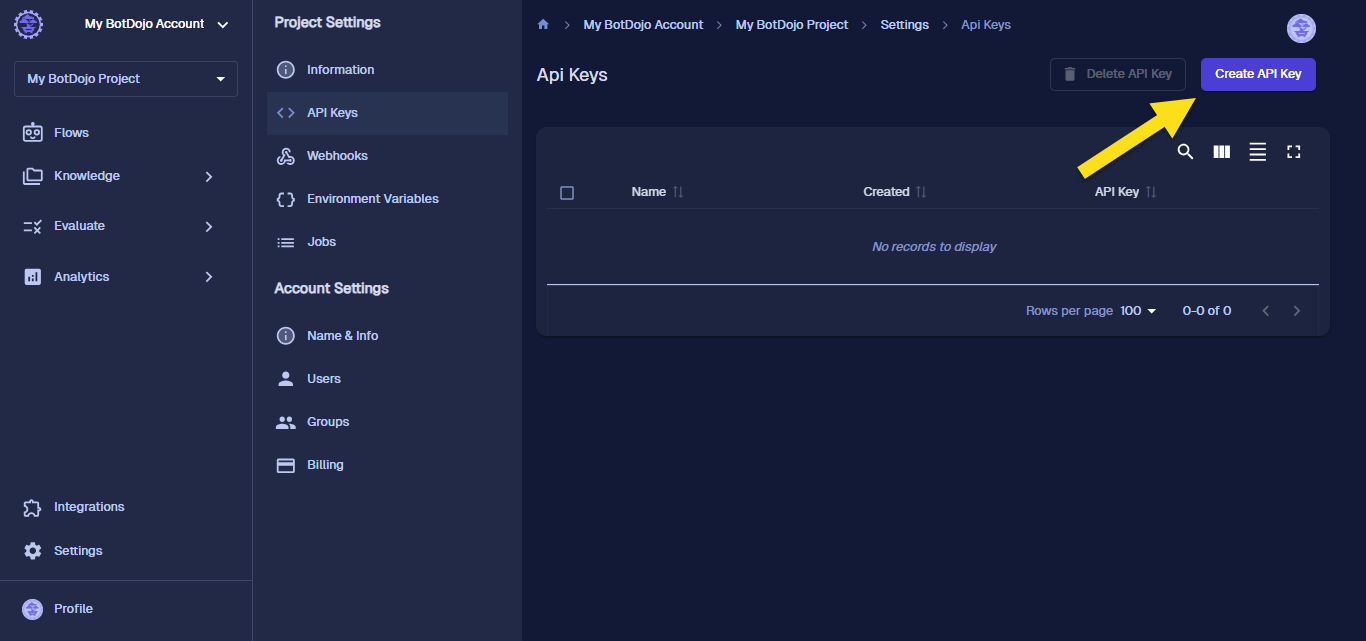This screenshot has width=1366, height=641.
Task: Click the Knowledge folder icon
Action: [33, 176]
